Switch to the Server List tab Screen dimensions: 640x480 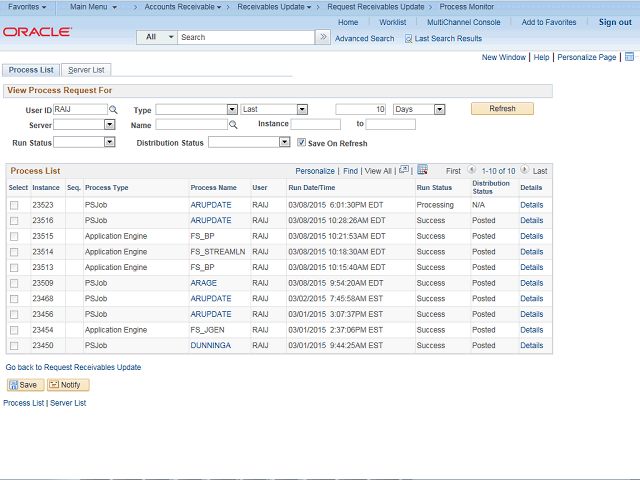point(86,70)
